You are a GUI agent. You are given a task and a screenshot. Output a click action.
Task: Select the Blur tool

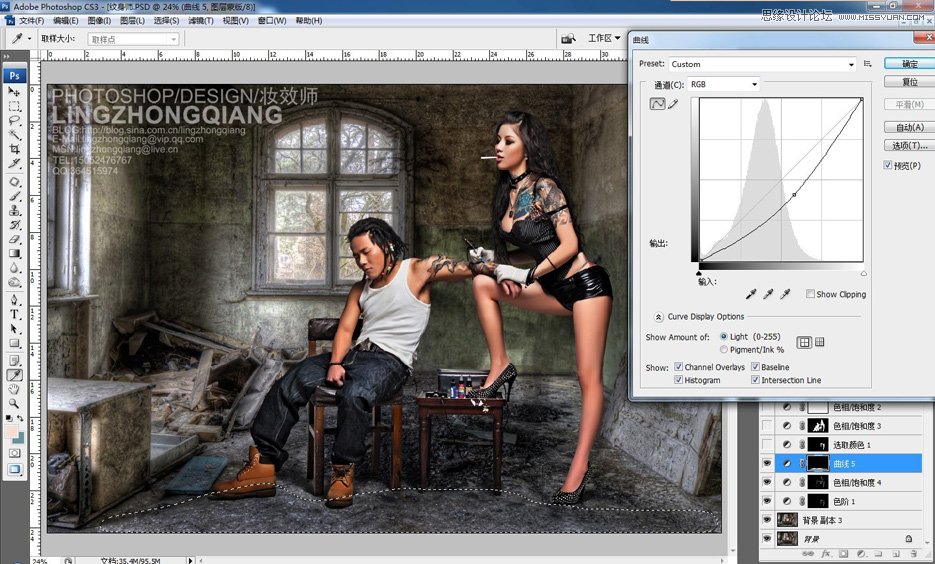(14, 268)
